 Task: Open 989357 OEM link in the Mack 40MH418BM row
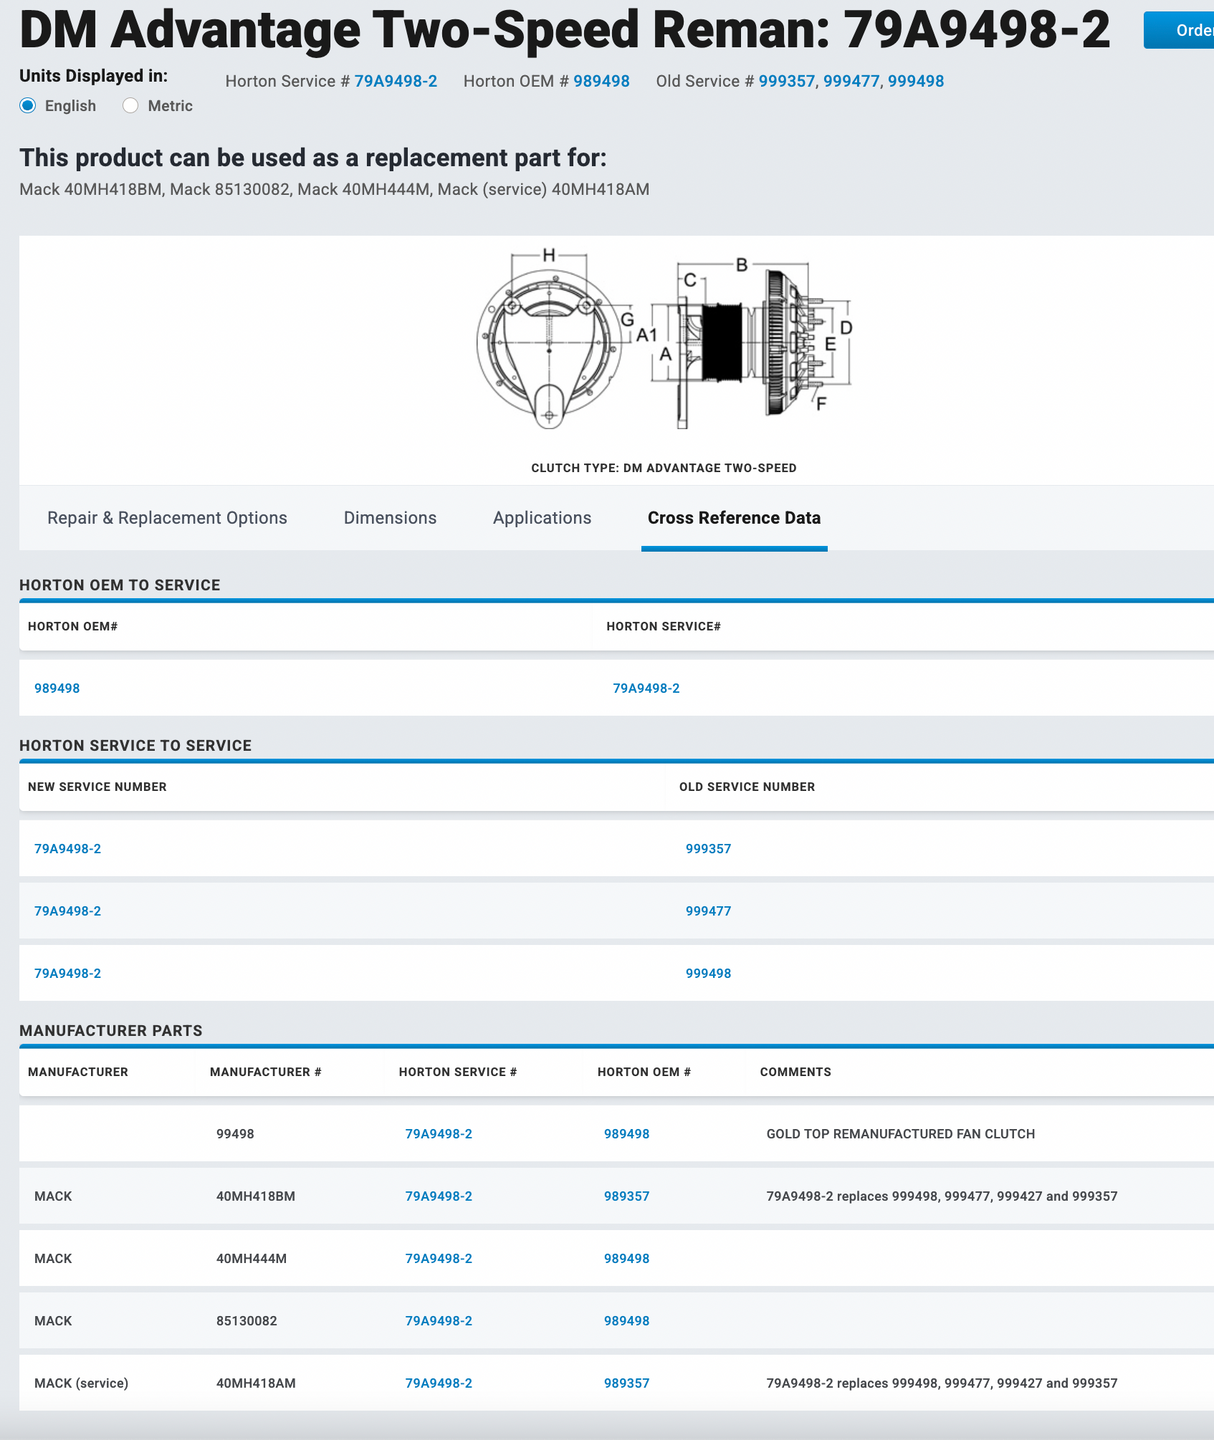click(626, 1196)
